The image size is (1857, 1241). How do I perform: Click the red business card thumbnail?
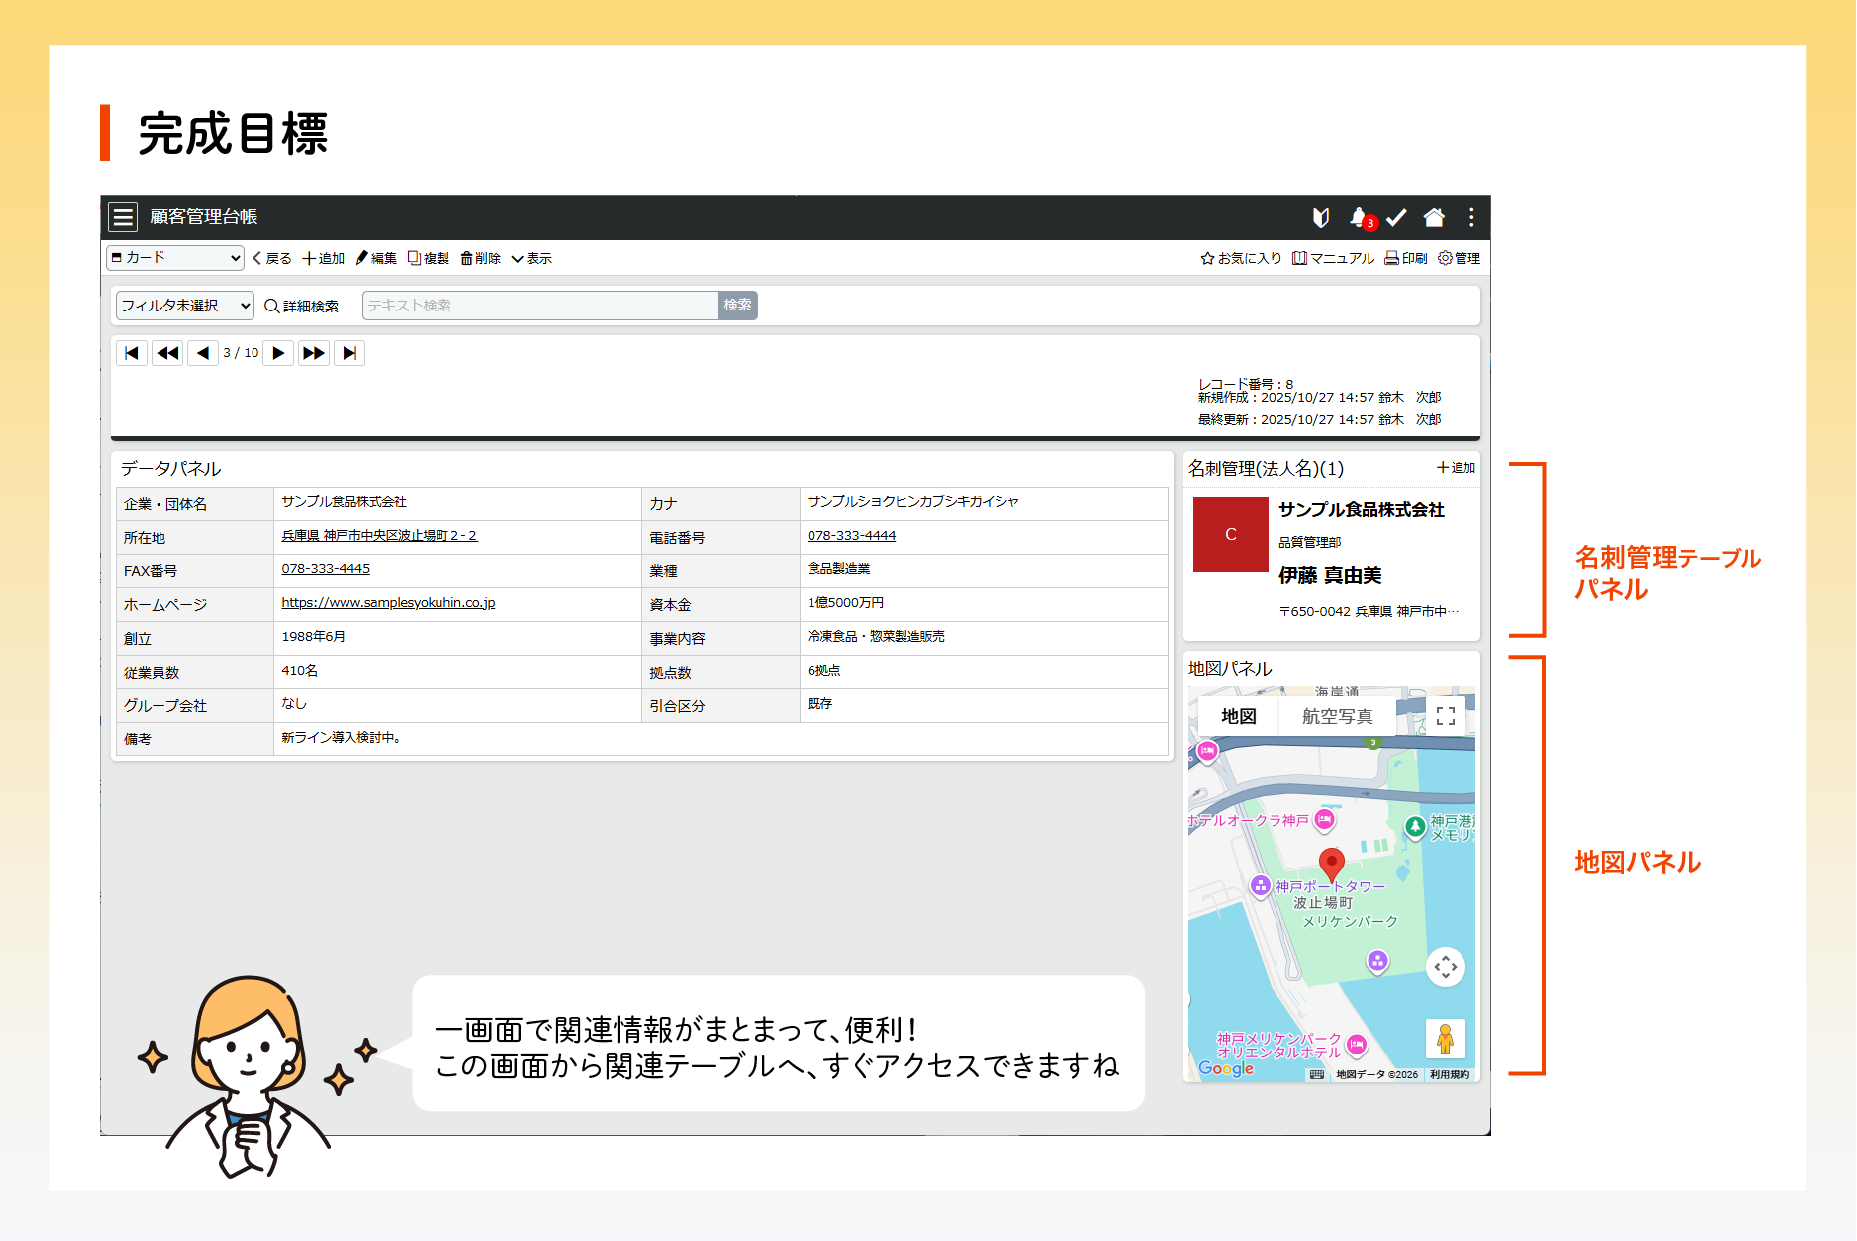click(1230, 535)
